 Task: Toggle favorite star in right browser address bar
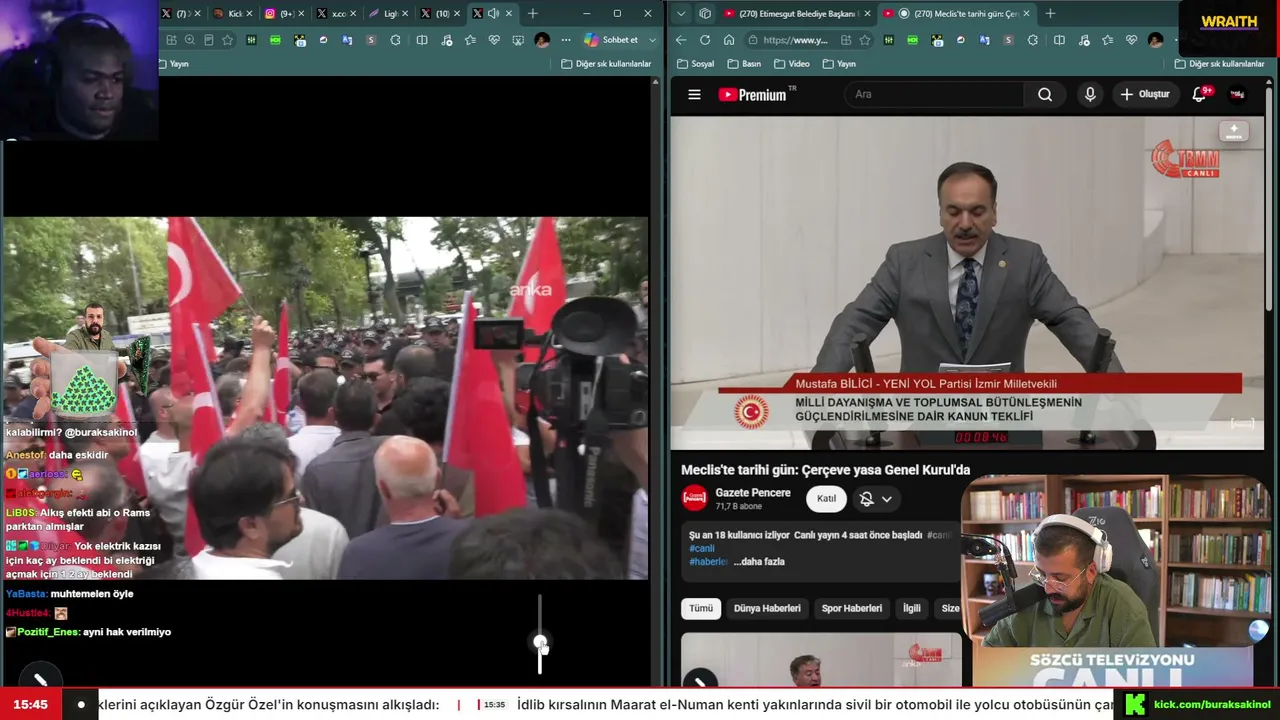(x=865, y=40)
